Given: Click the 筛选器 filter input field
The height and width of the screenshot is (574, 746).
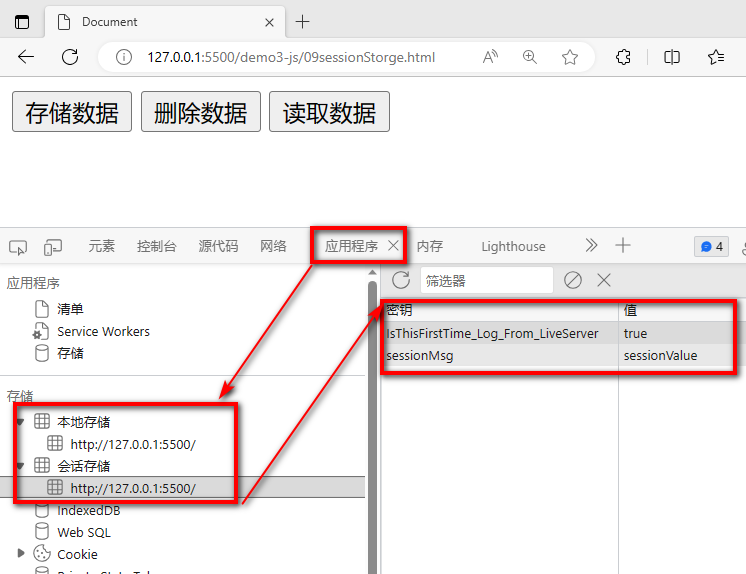Looking at the screenshot, I should coord(486,281).
